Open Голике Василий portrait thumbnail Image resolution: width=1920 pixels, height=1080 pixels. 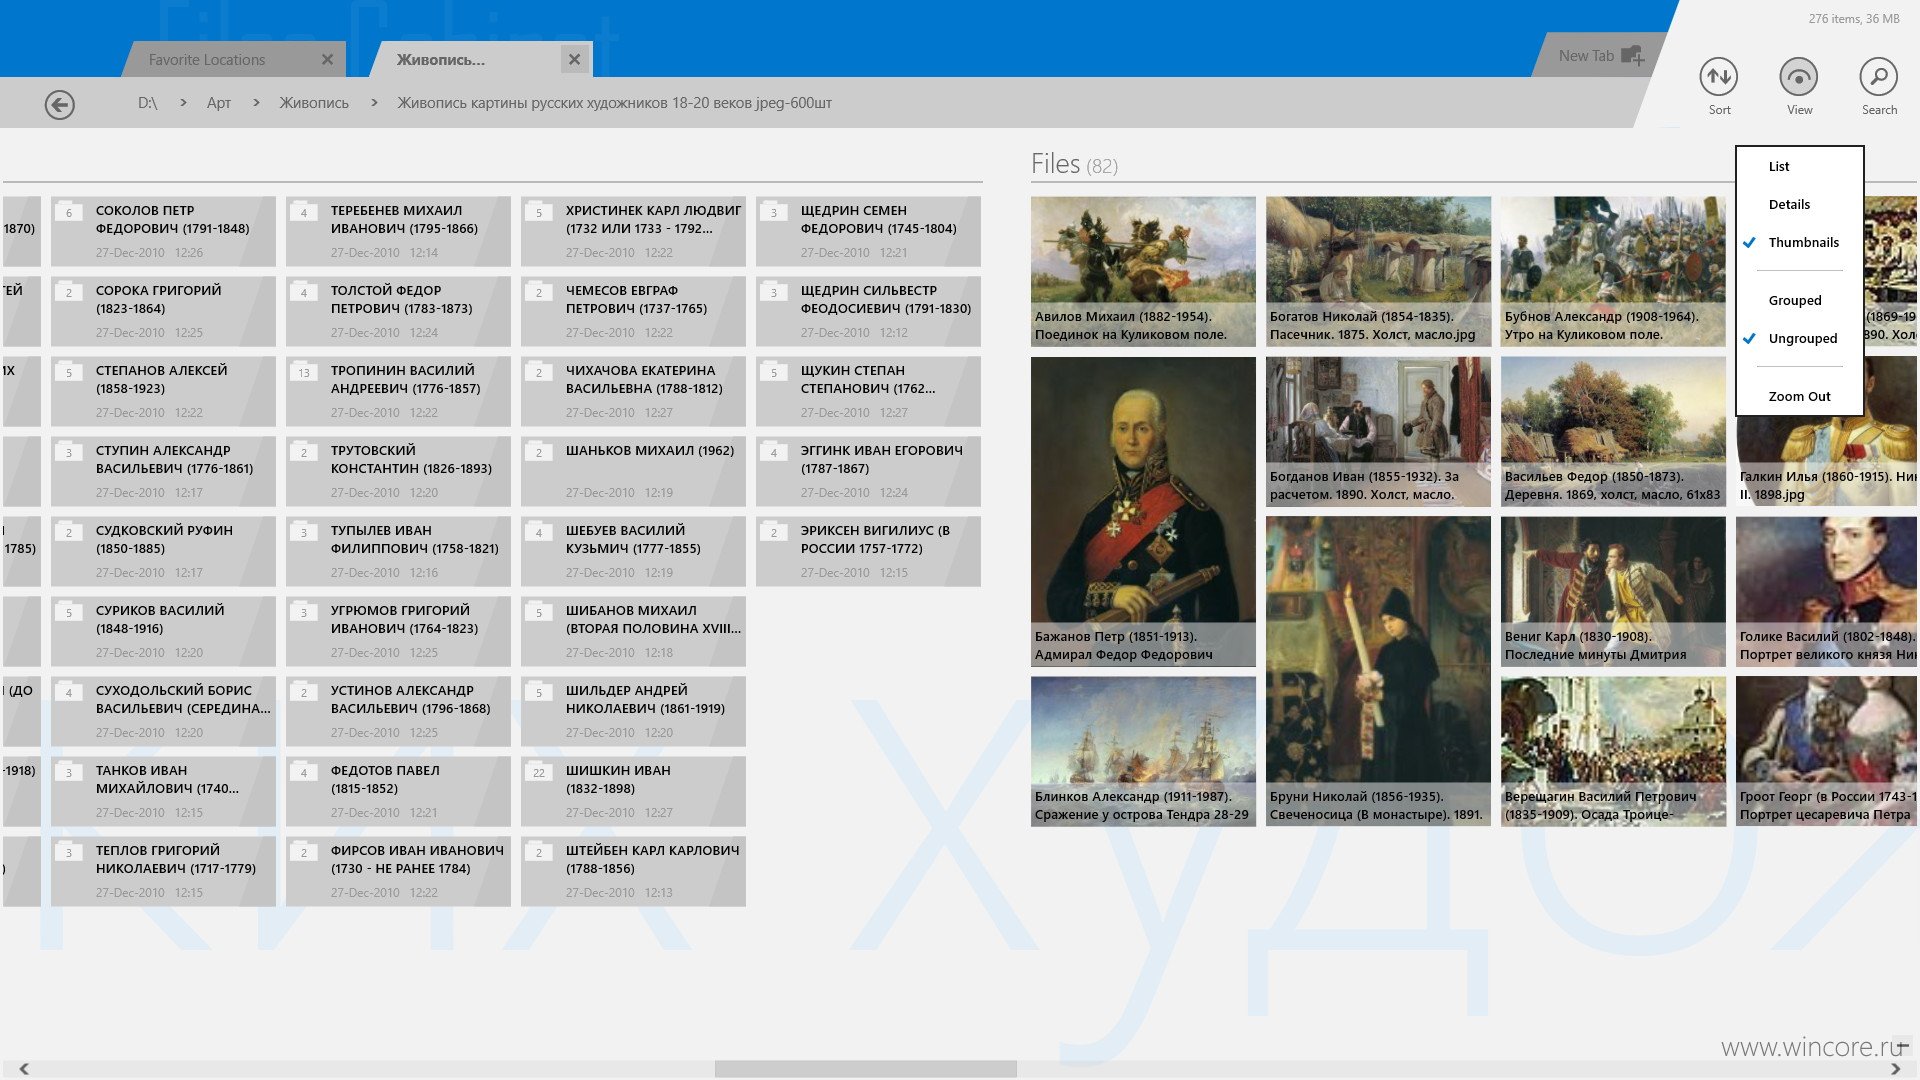tap(1828, 591)
